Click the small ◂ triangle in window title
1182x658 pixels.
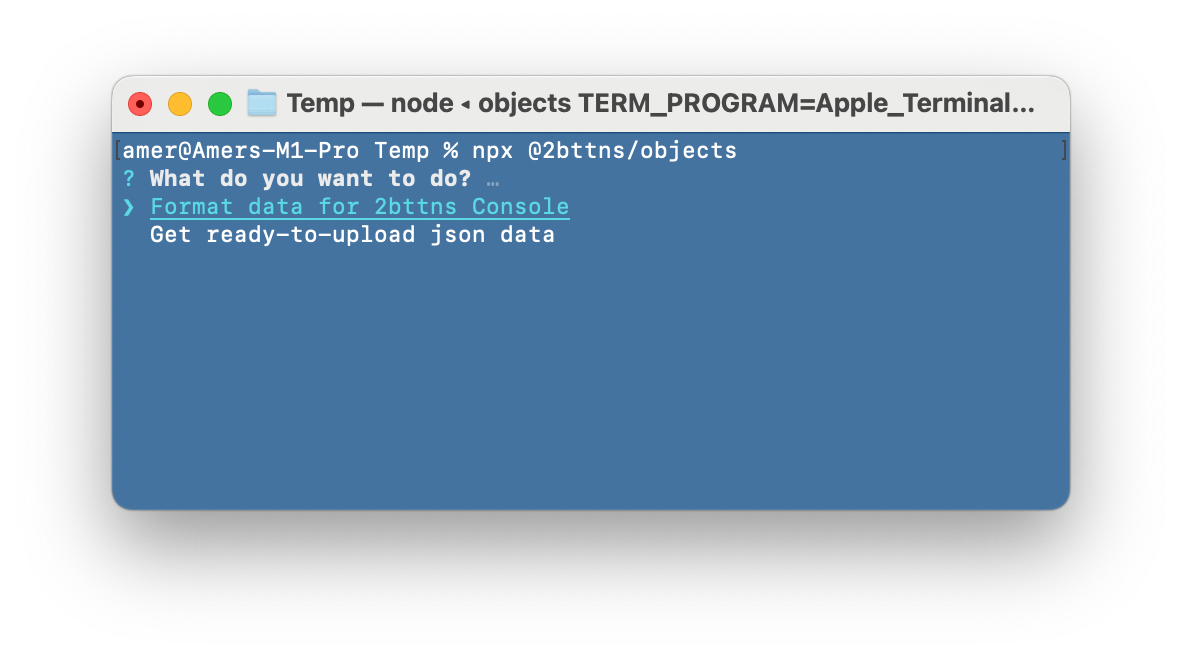tap(466, 105)
